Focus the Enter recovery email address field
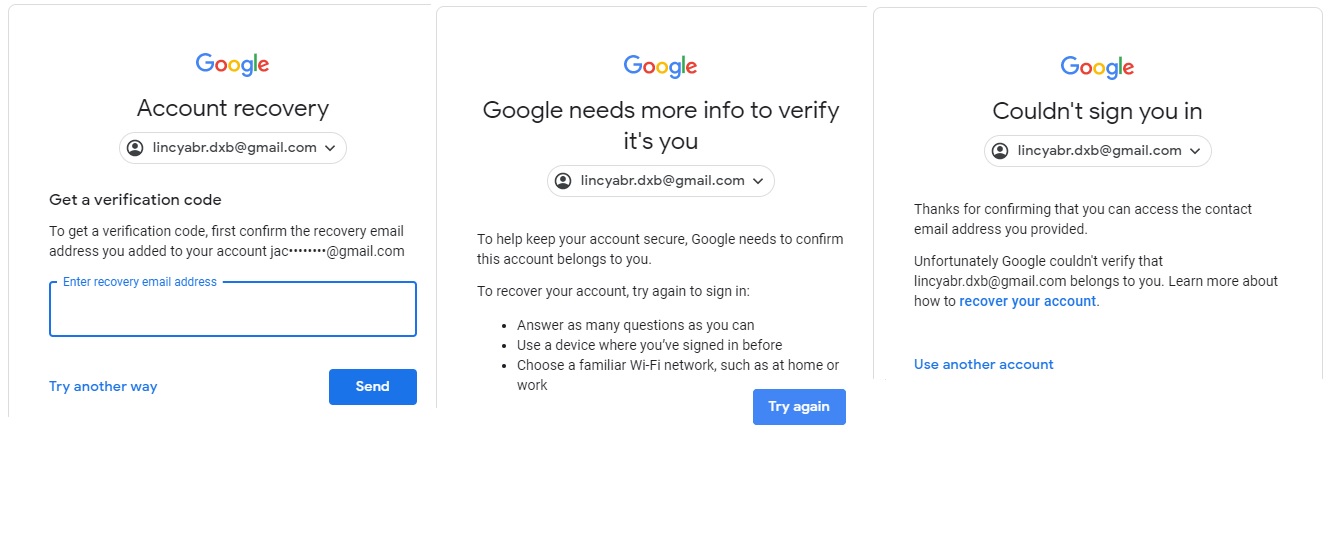 click(233, 309)
